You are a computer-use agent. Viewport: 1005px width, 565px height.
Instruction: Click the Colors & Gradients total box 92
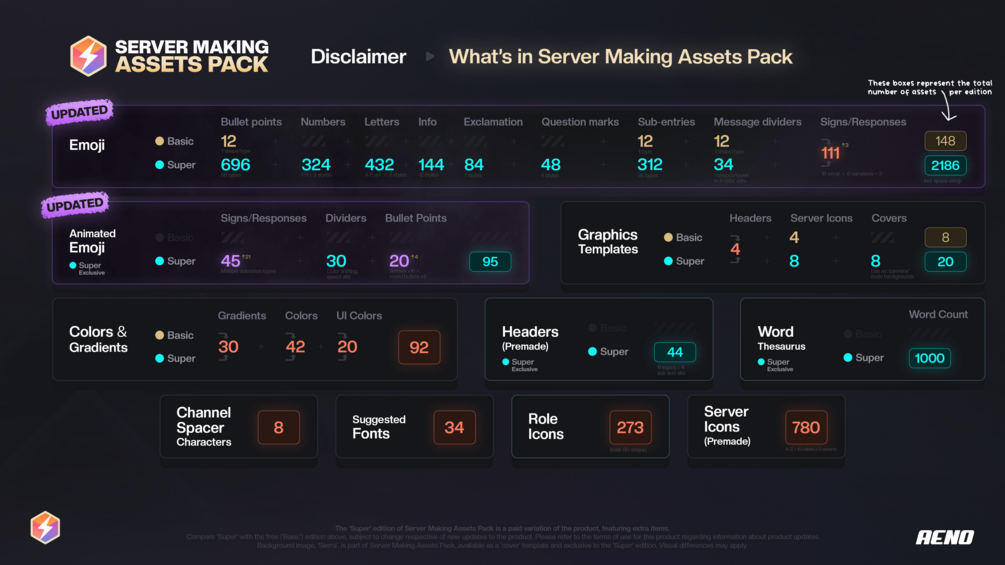pos(419,347)
